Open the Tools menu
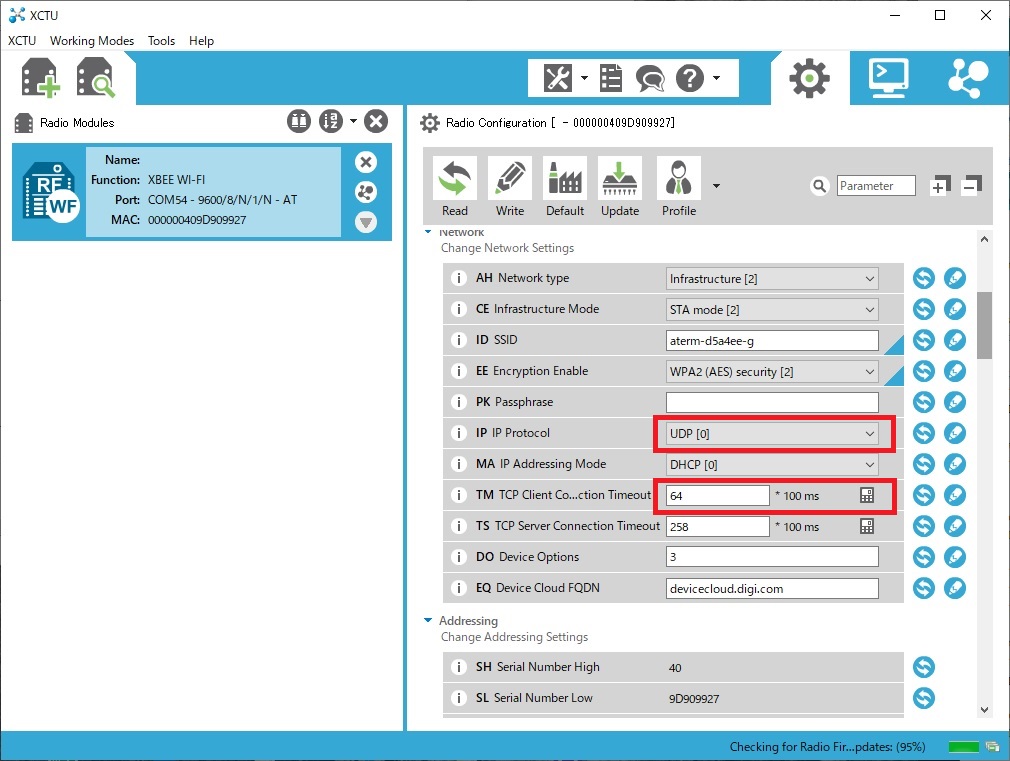The width and height of the screenshot is (1010, 761). tap(161, 41)
